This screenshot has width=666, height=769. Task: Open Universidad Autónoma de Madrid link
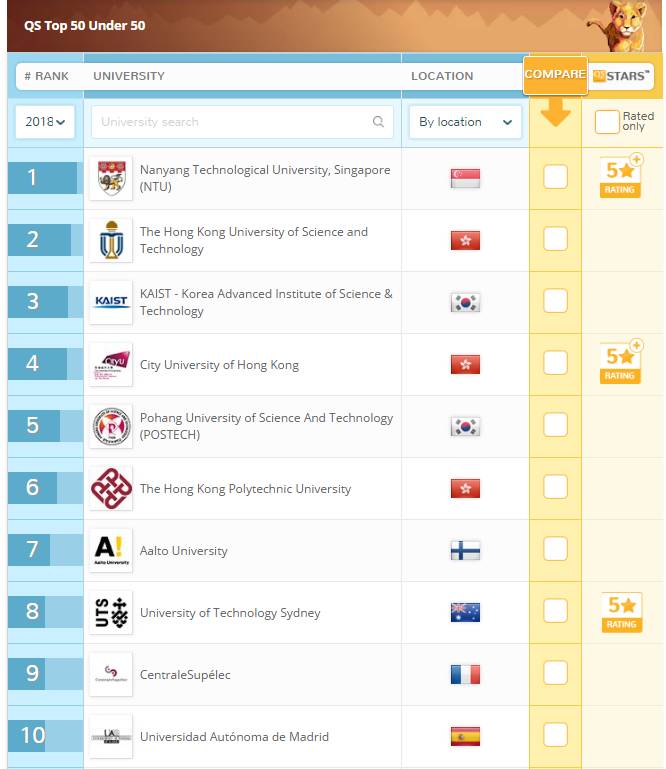point(234,736)
